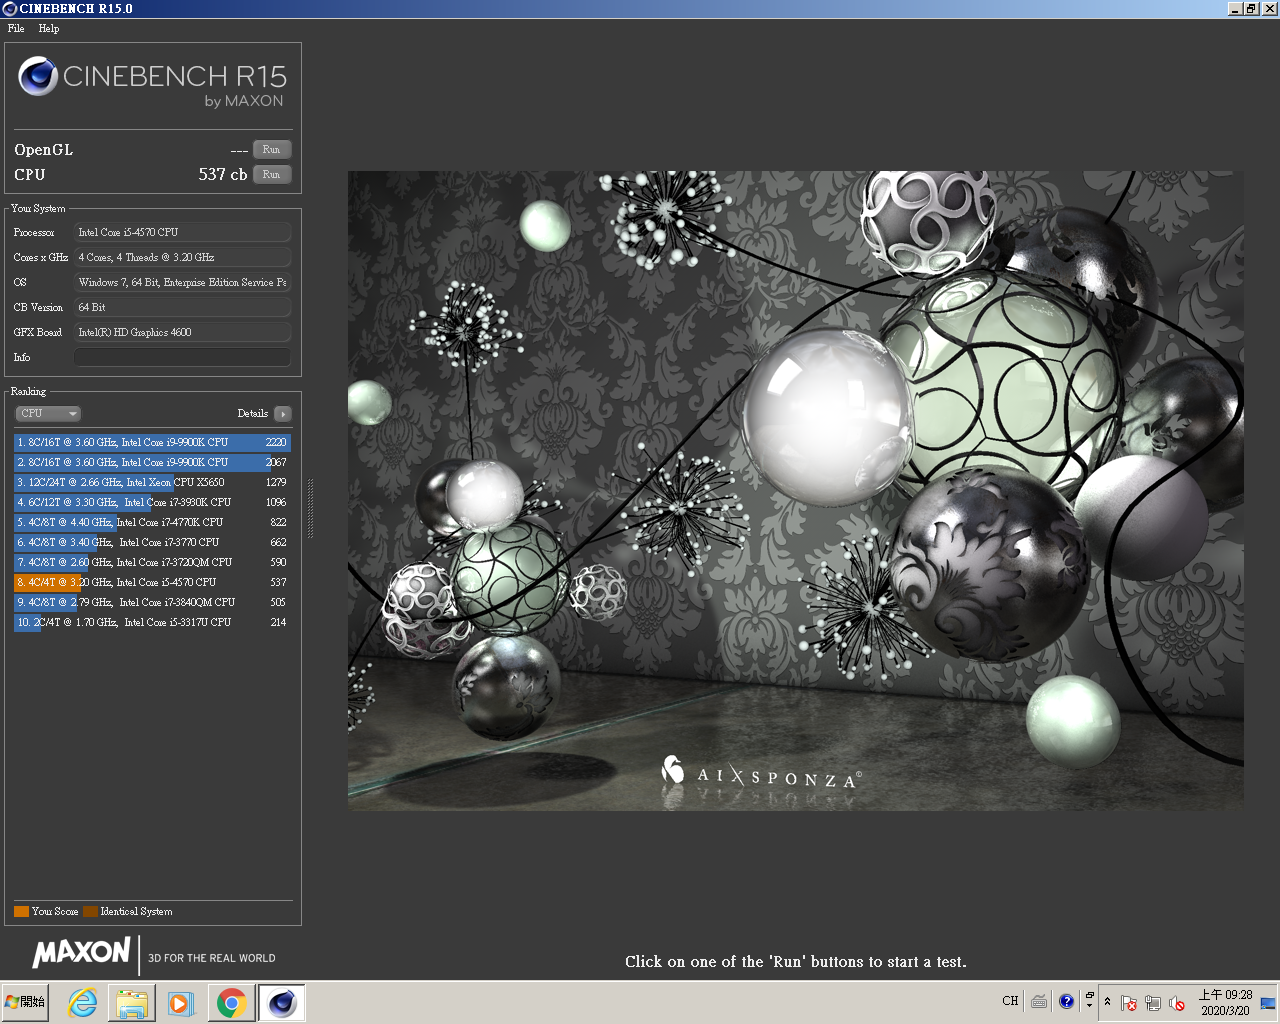Image resolution: width=1280 pixels, height=1024 pixels.
Task: Click the Processor field Intel Core i5-4570
Action: [x=182, y=232]
